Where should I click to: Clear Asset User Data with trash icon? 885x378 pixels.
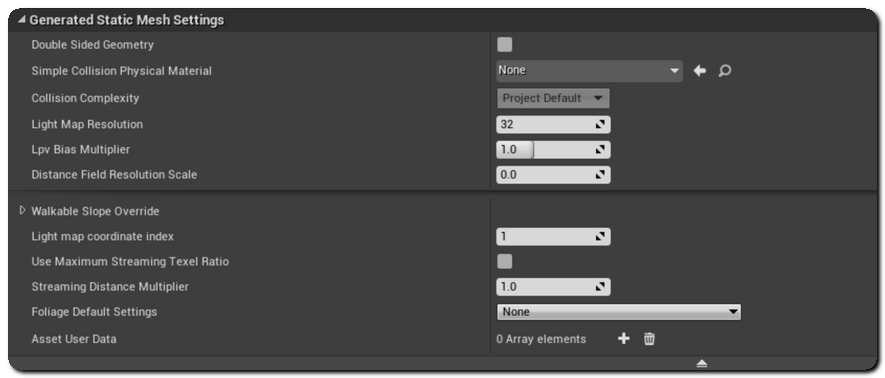click(x=649, y=339)
